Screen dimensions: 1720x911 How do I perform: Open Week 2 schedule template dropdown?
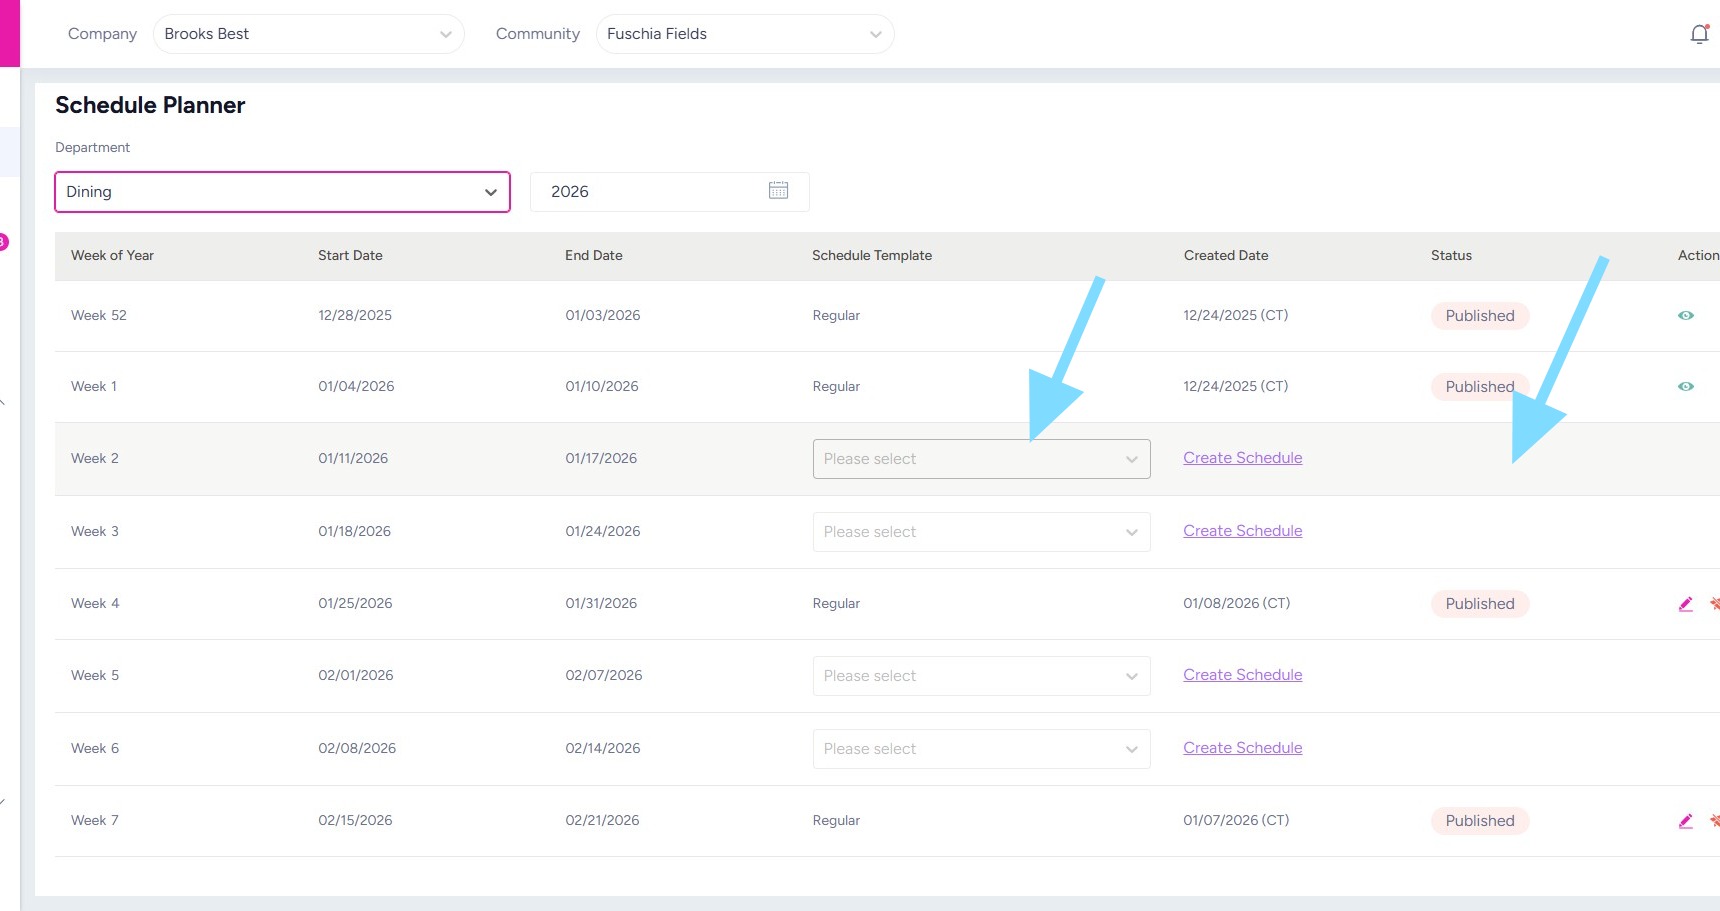point(981,459)
